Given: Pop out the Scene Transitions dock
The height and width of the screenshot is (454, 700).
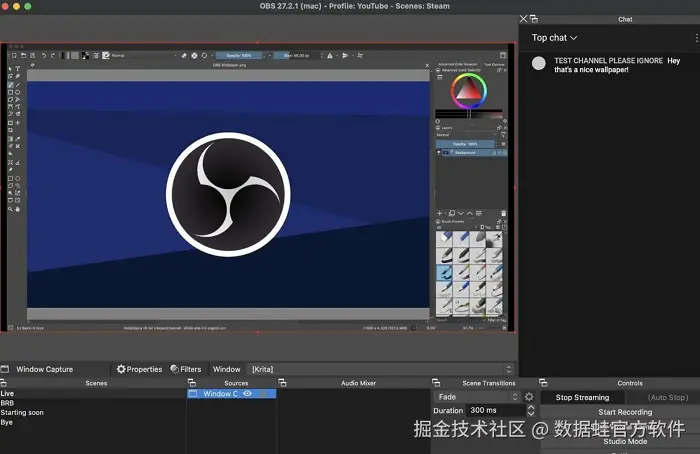Looking at the screenshot, I should tap(436, 383).
